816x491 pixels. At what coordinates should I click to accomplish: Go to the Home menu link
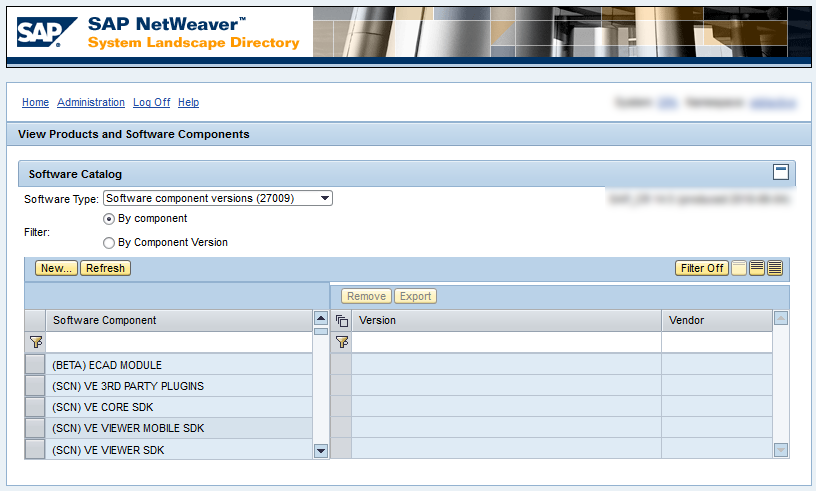tap(35, 102)
